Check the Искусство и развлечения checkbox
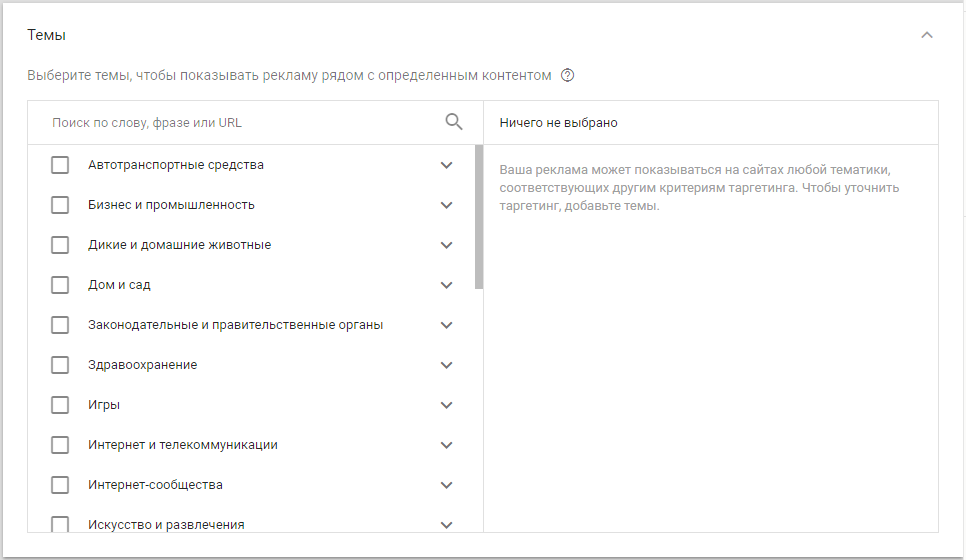This screenshot has width=966, height=560. click(x=60, y=524)
